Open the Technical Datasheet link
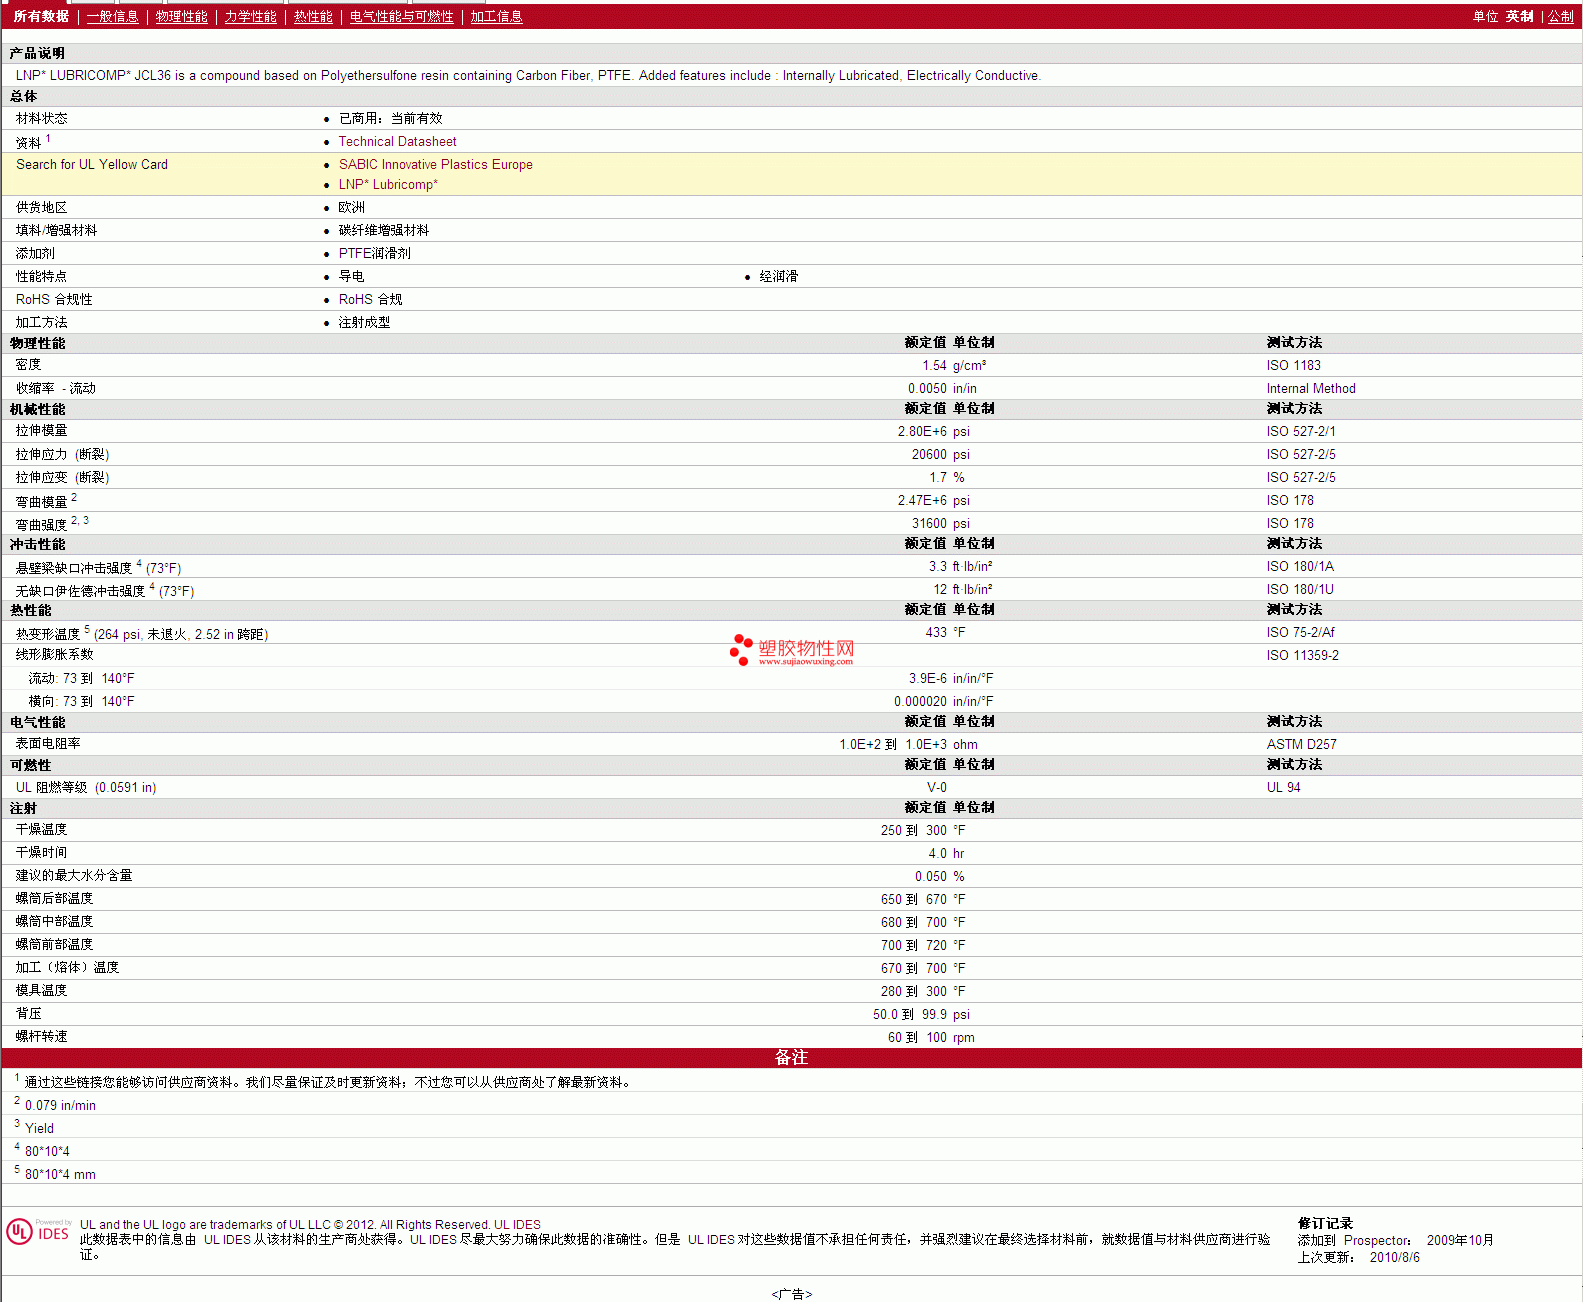This screenshot has height=1302, width=1583. [397, 142]
